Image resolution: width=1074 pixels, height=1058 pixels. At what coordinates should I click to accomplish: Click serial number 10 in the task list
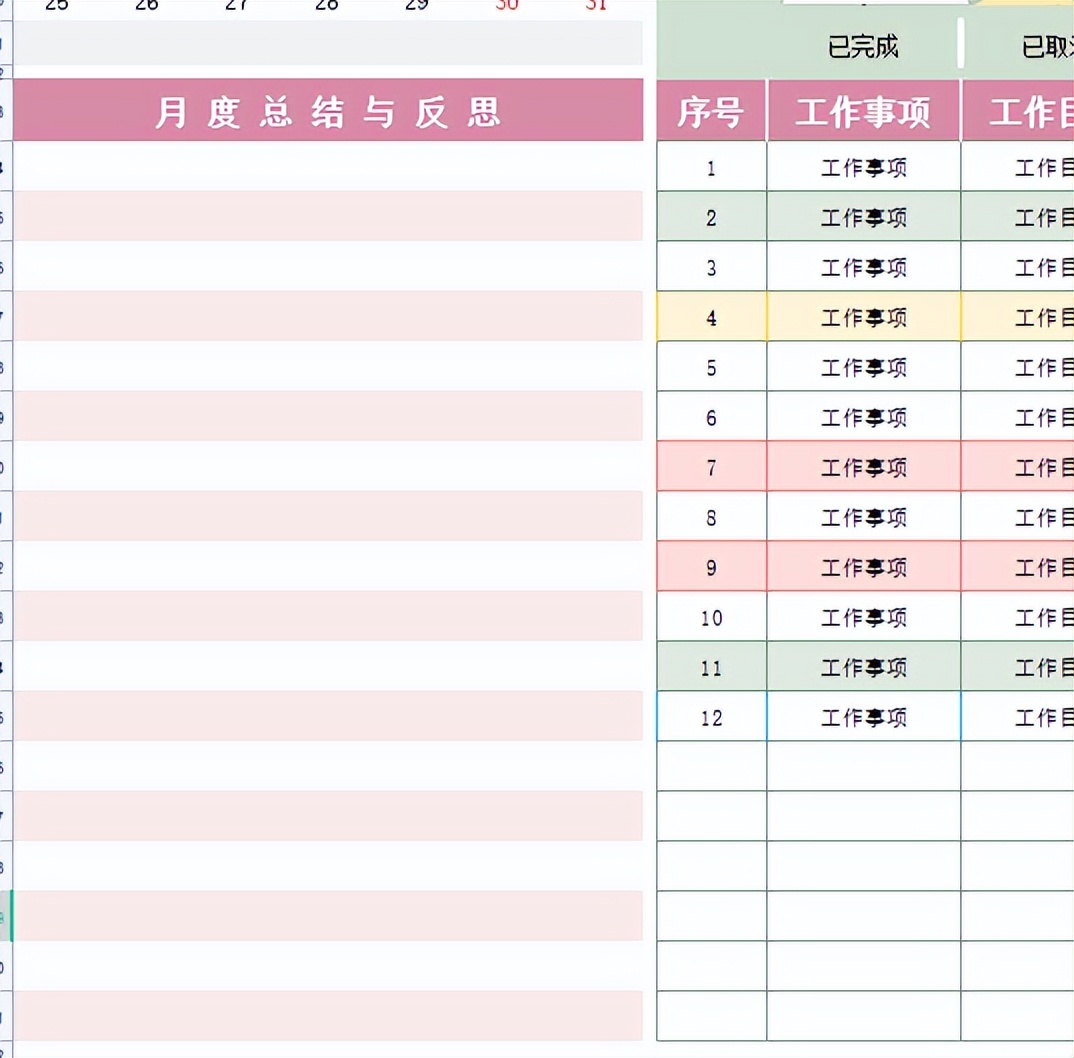click(x=710, y=617)
